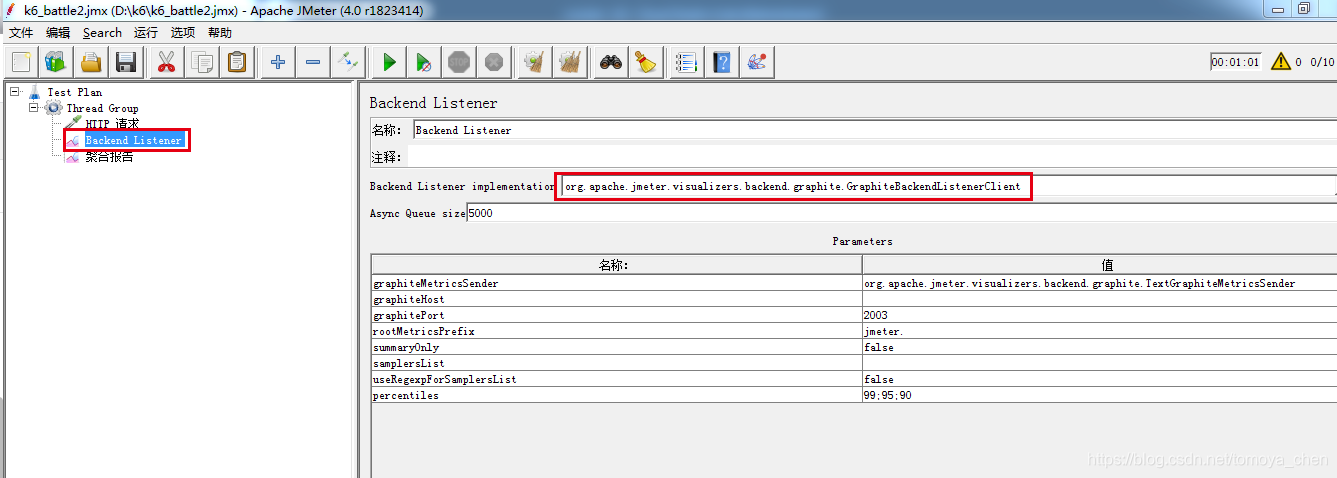1337x478 pixels.
Task: Click the Copy icon in toolbar
Action: click(202, 62)
